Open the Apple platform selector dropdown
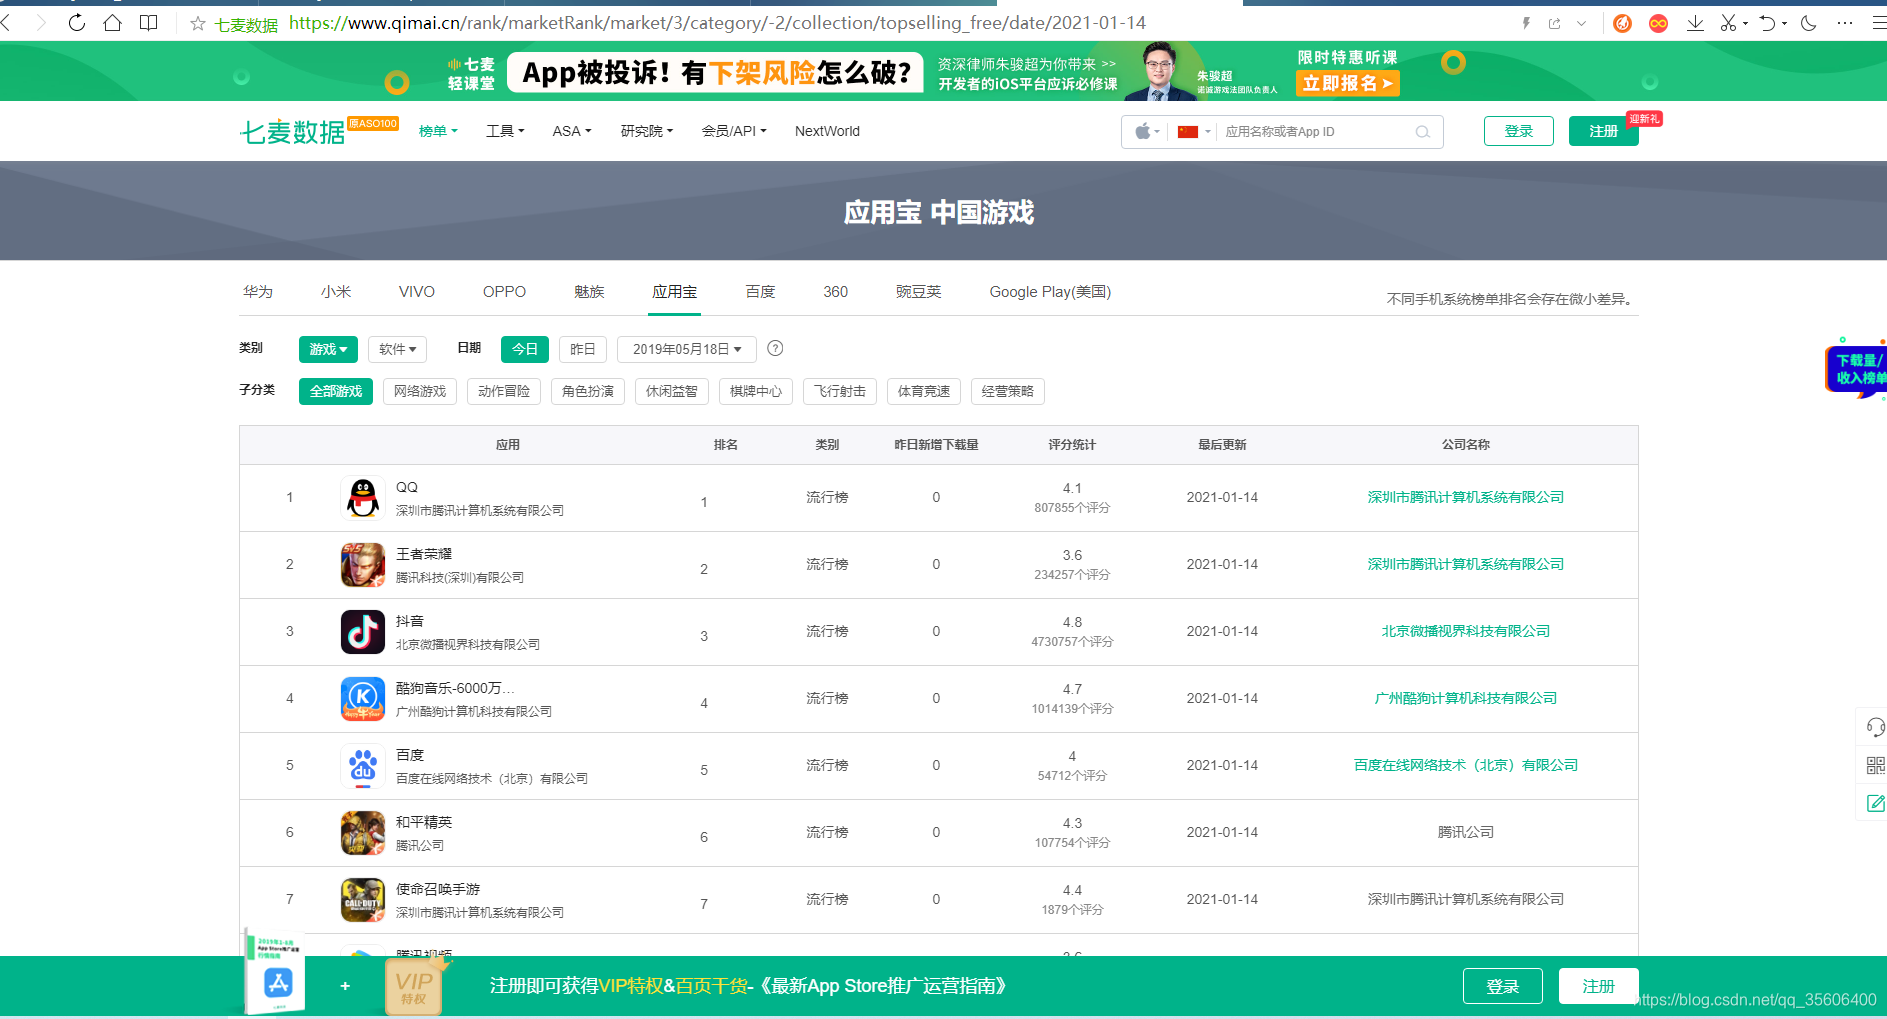The height and width of the screenshot is (1019, 1887). 1147,132
